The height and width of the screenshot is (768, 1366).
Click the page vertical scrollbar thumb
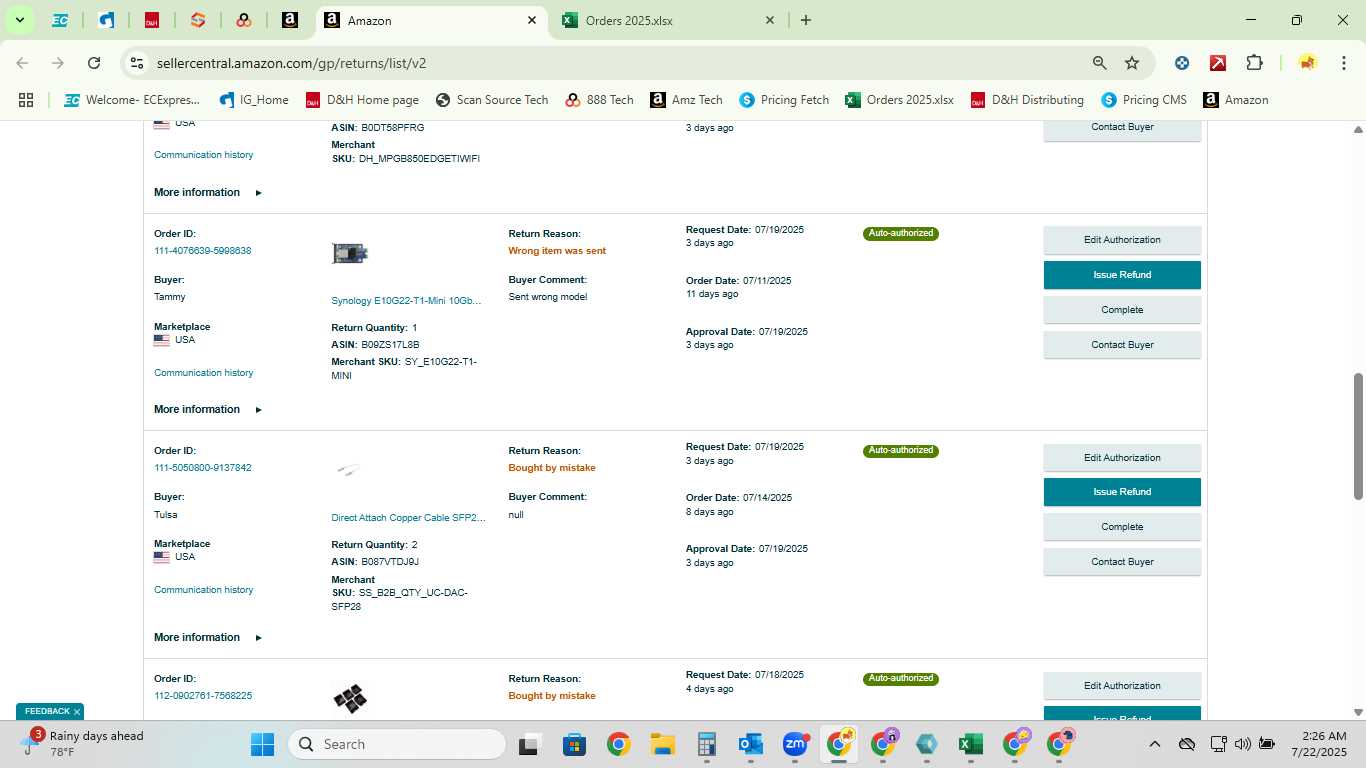click(1358, 436)
